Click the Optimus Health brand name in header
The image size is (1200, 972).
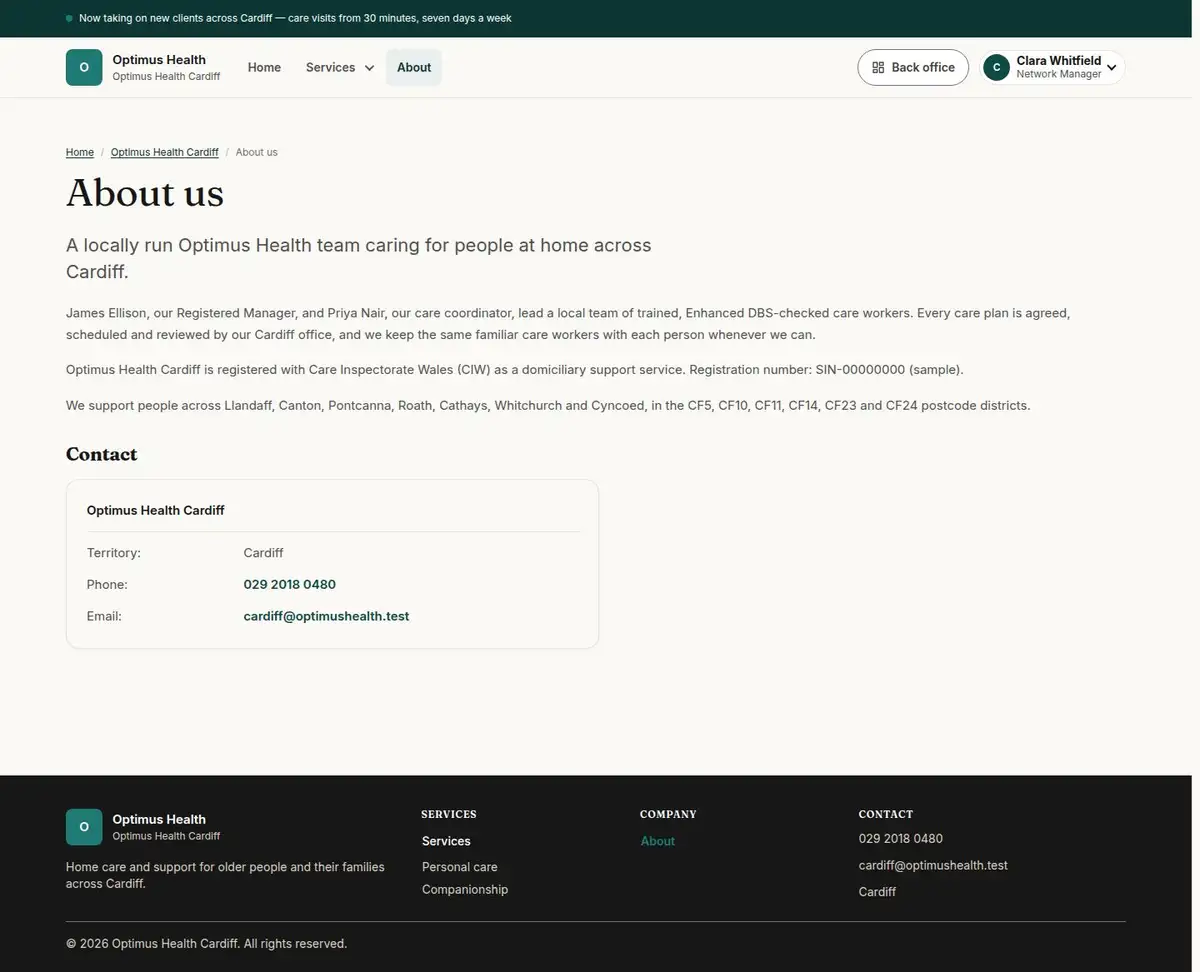(x=159, y=60)
